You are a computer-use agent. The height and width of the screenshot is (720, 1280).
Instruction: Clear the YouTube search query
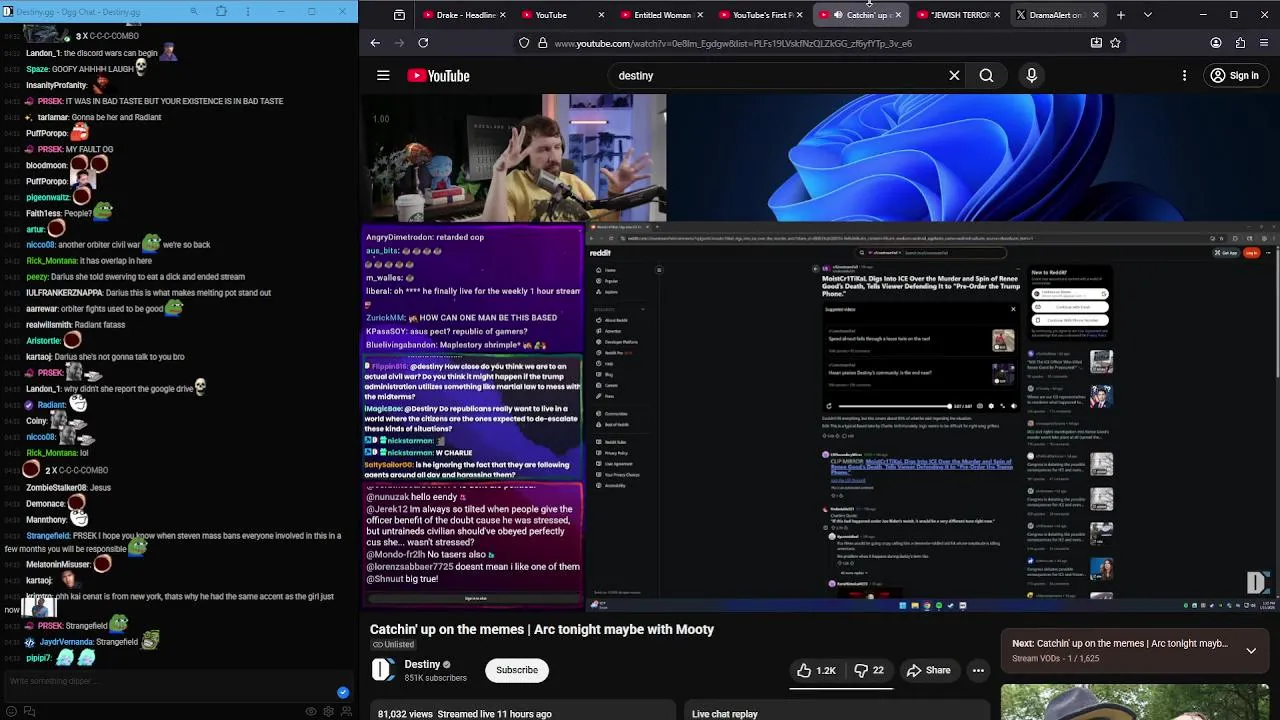pos(954,76)
